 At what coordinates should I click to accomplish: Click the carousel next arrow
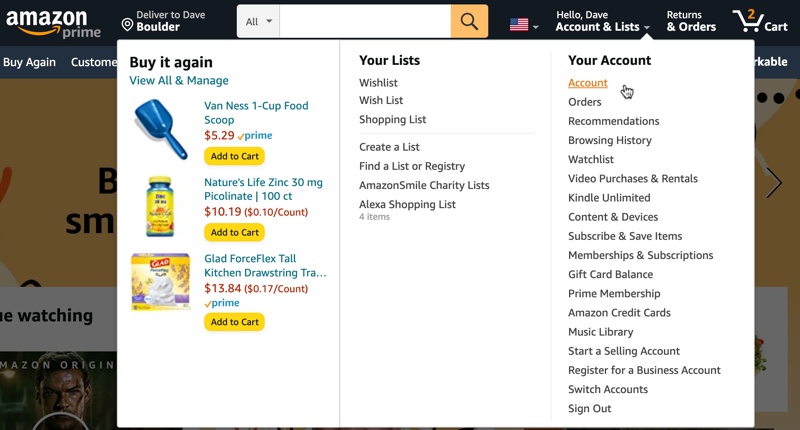pyautogui.click(x=774, y=183)
